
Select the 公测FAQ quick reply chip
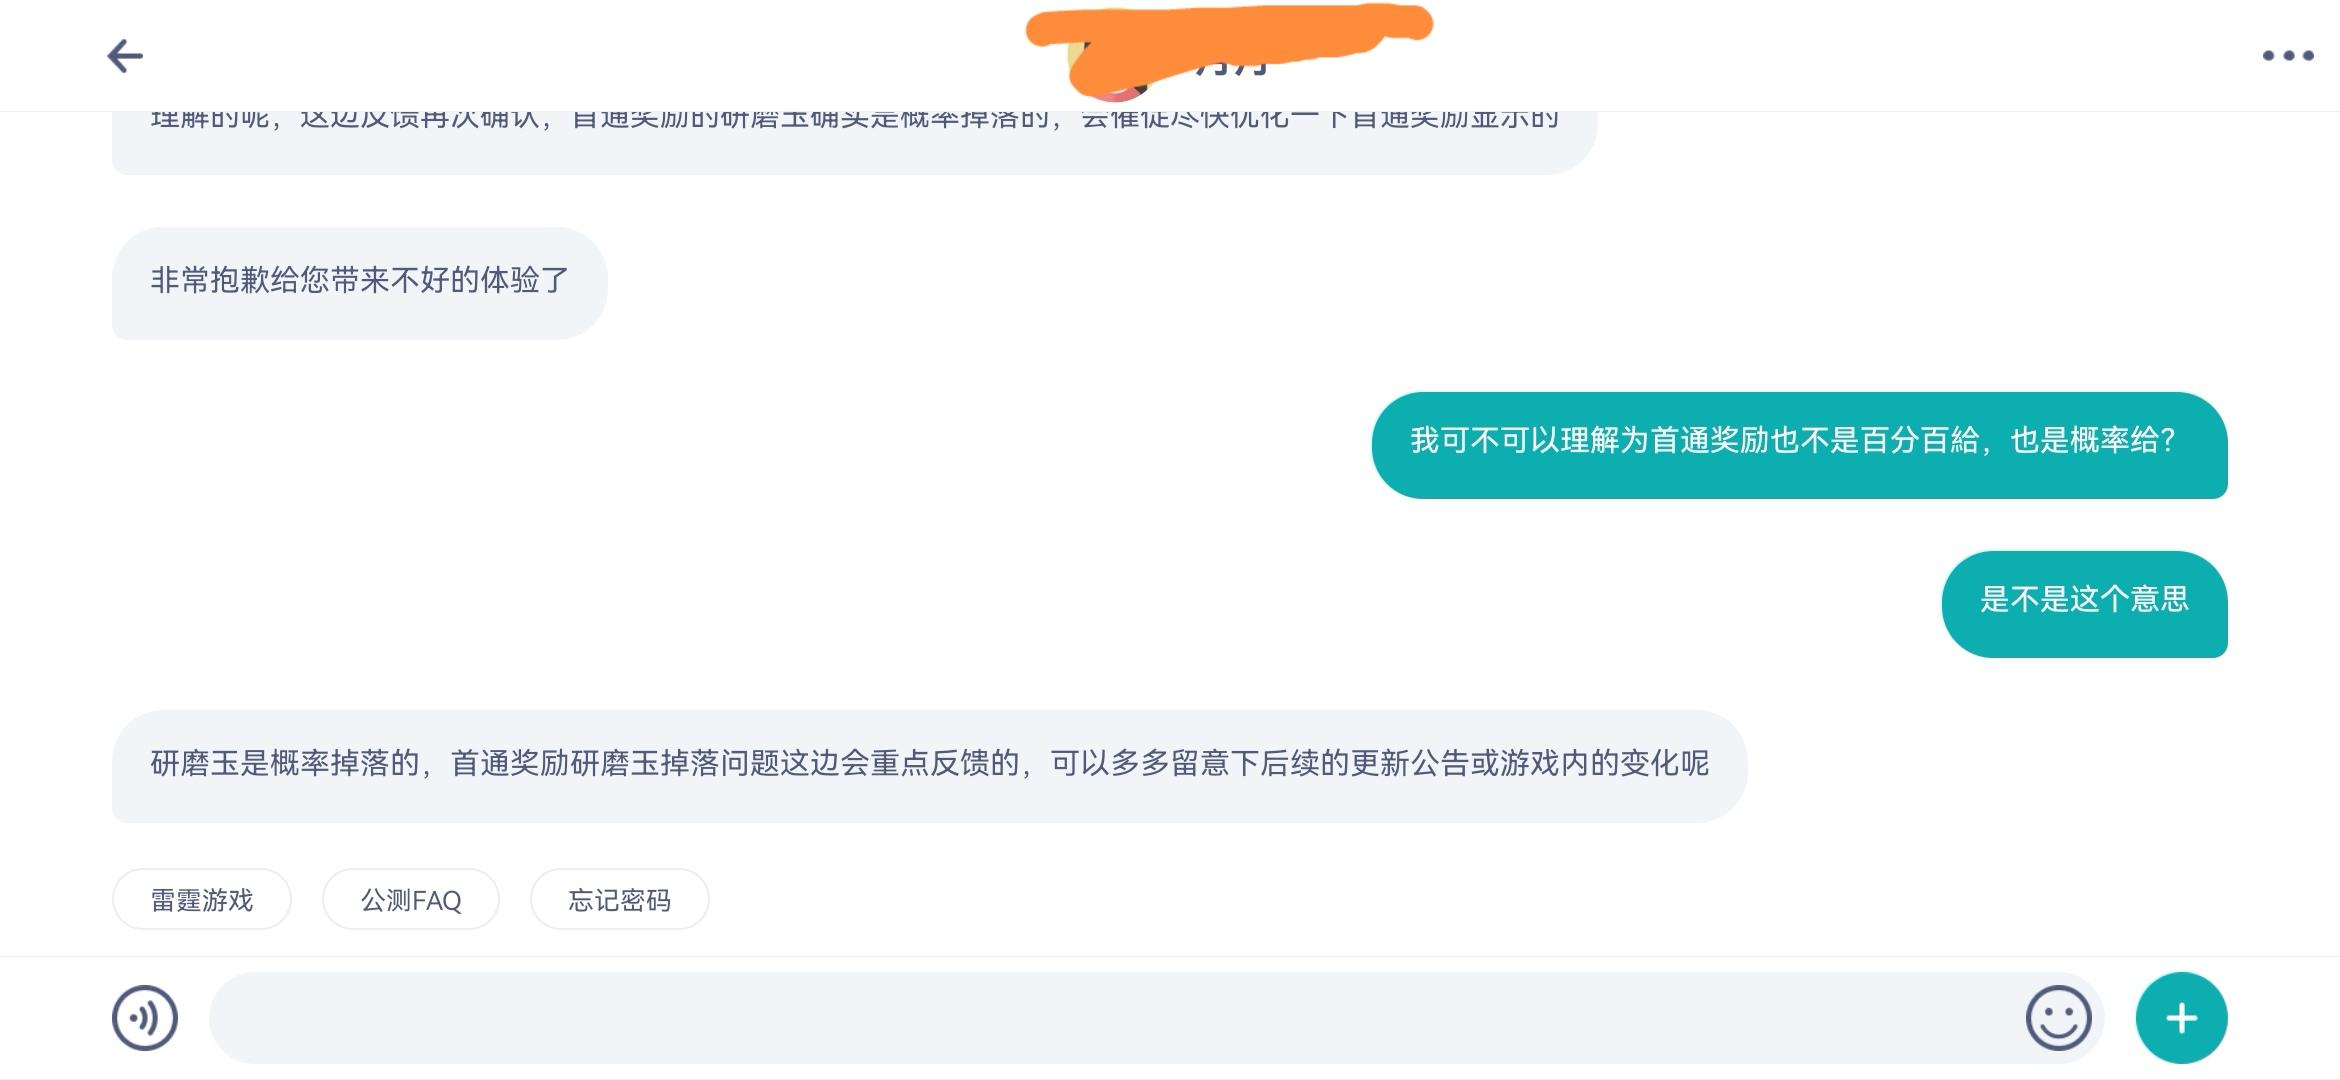pyautogui.click(x=411, y=900)
